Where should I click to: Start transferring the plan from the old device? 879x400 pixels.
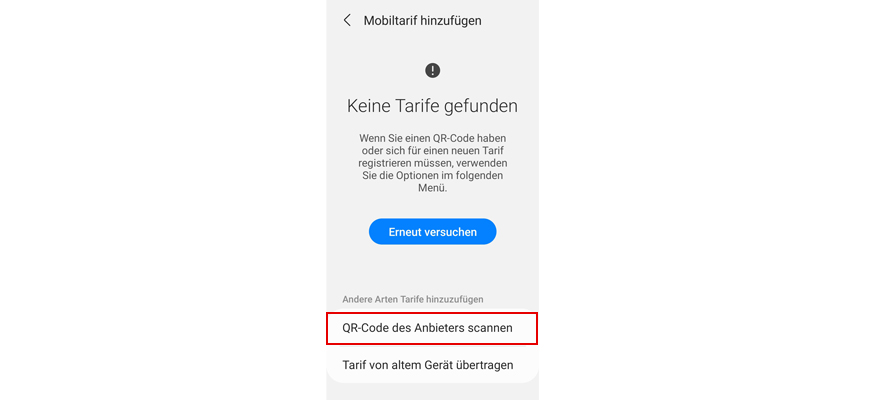pyautogui.click(x=432, y=365)
